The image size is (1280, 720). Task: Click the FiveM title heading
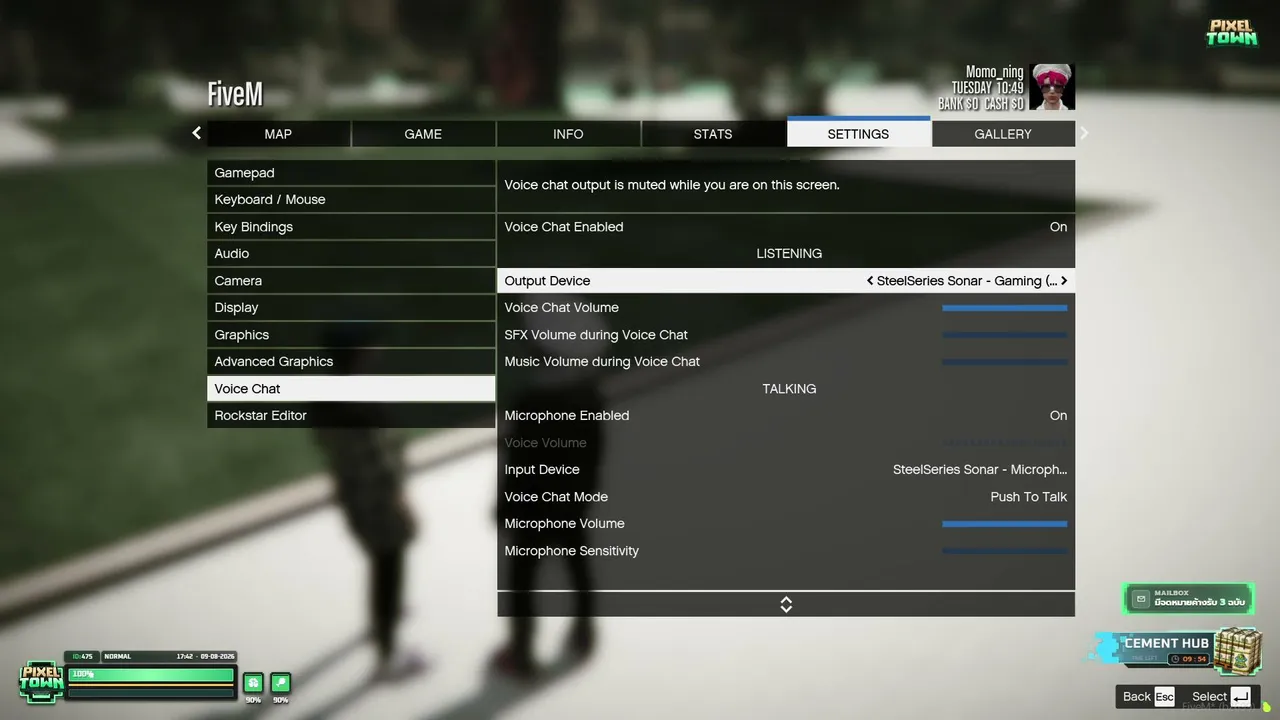click(x=235, y=94)
